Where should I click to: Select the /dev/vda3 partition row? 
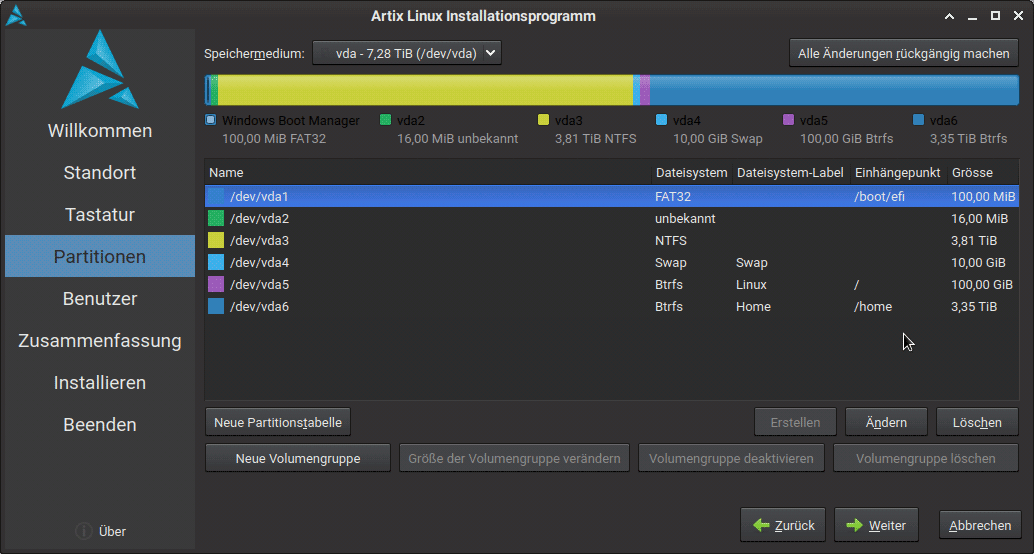[612, 240]
